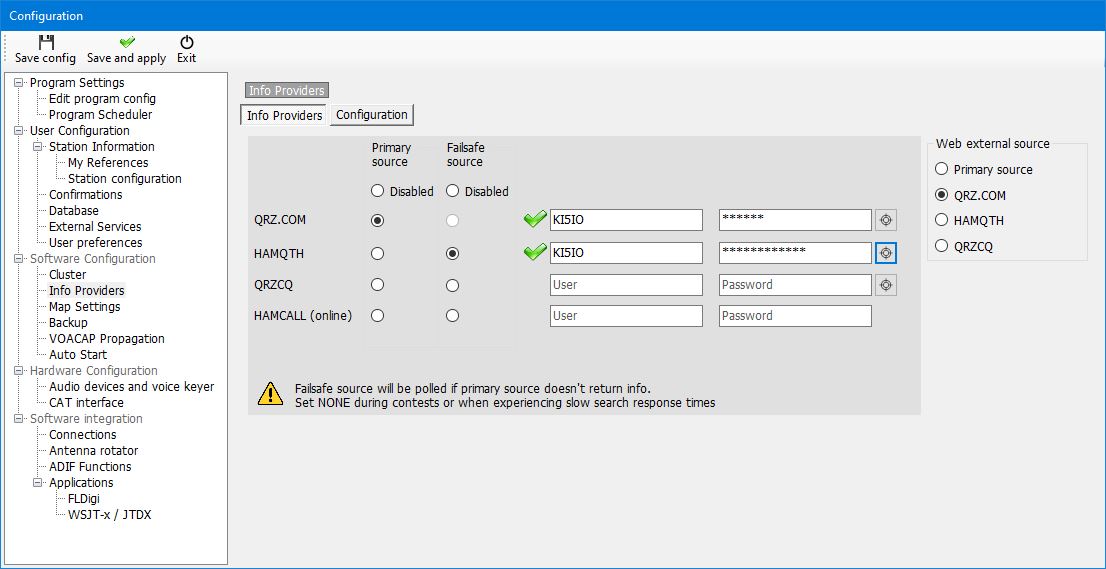The width and height of the screenshot is (1106, 569).
Task: Choose HAMQTH for web external source
Action: click(x=941, y=220)
